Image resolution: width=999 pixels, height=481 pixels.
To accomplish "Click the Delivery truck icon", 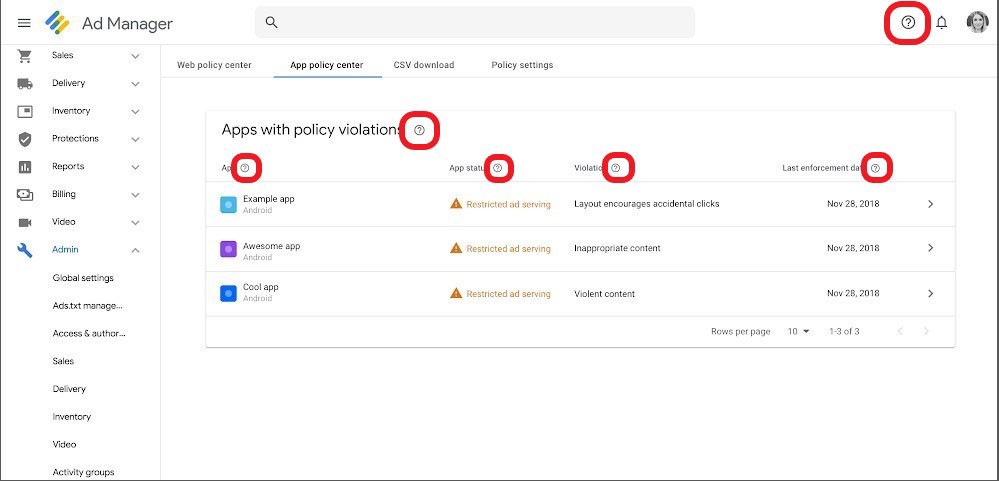I will pyautogui.click(x=25, y=83).
